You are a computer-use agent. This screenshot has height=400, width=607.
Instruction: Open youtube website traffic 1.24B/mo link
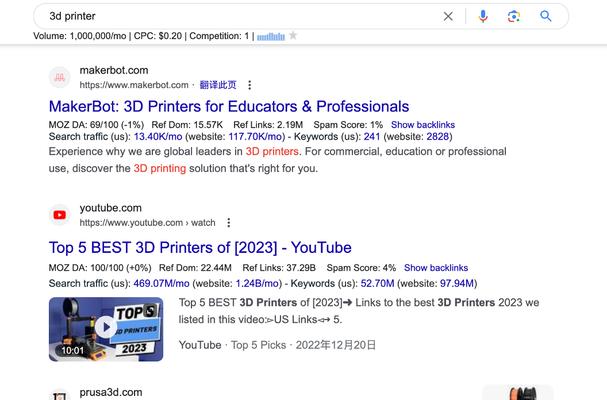click(257, 283)
